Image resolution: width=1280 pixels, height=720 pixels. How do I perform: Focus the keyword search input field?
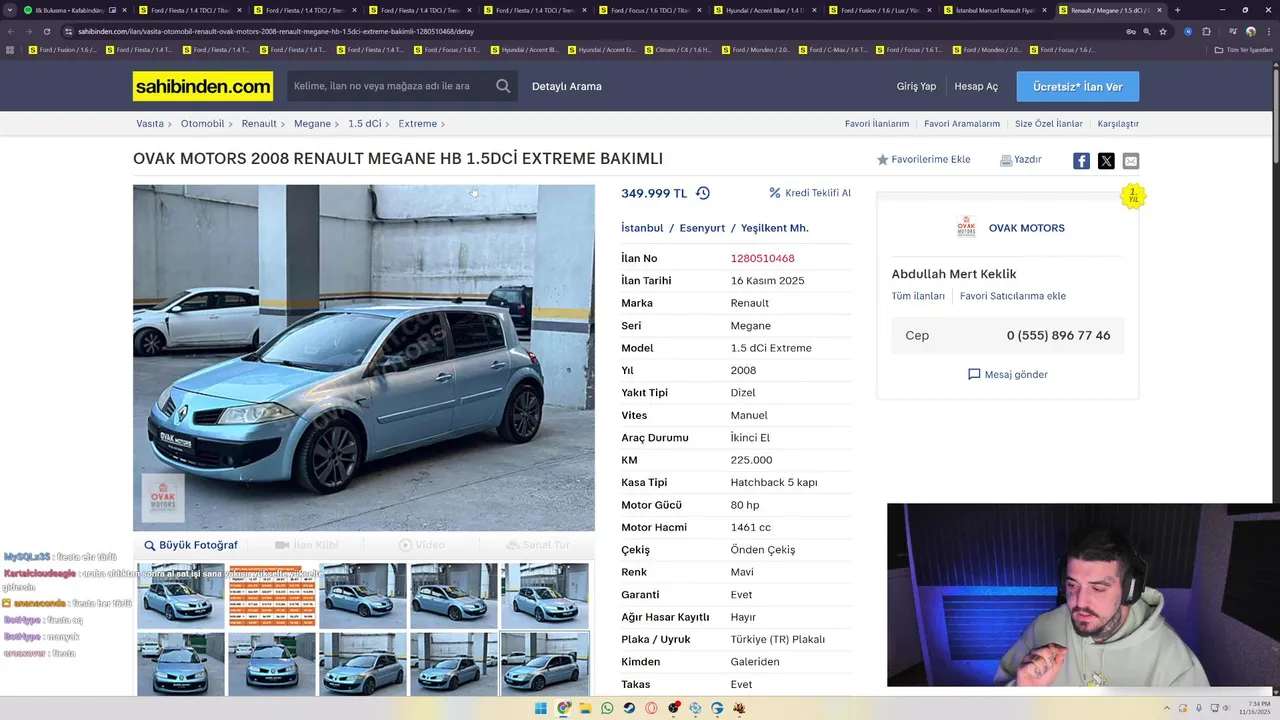pyautogui.click(x=390, y=86)
